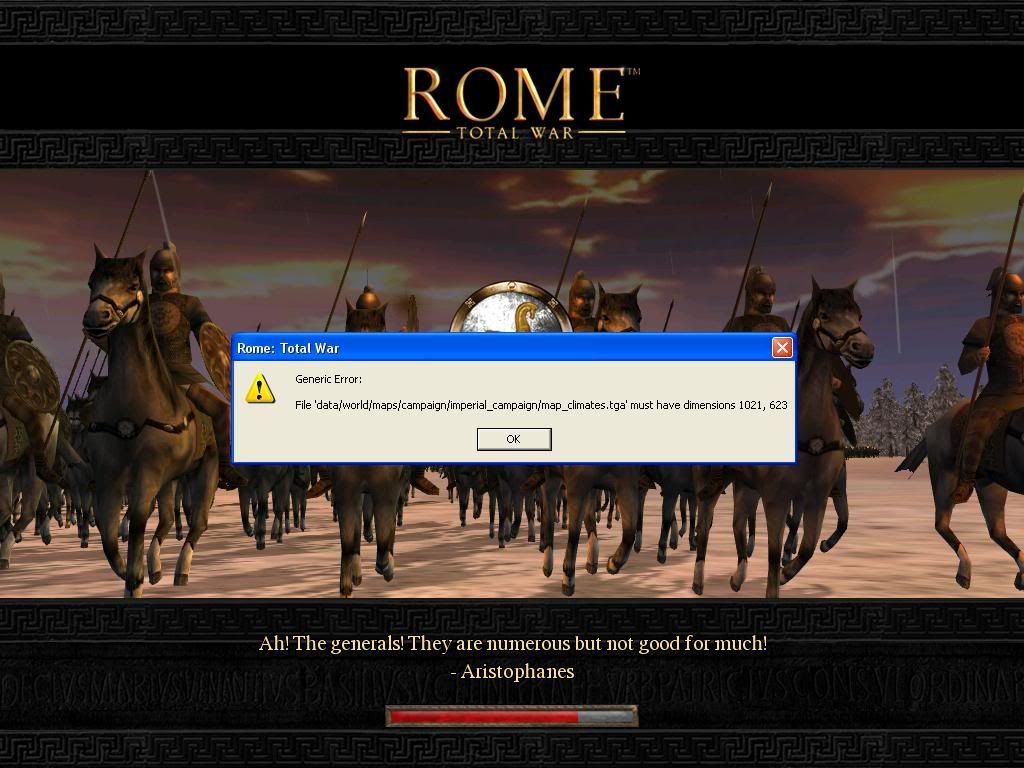The width and height of the screenshot is (1024, 768).
Task: Click the ROME Total War golden logo
Action: pyautogui.click(x=515, y=103)
